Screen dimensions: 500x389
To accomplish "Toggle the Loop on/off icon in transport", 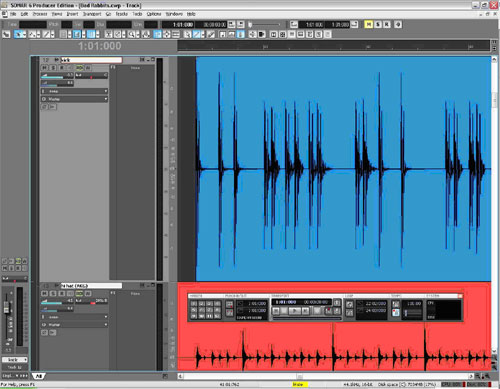I will (349, 304).
